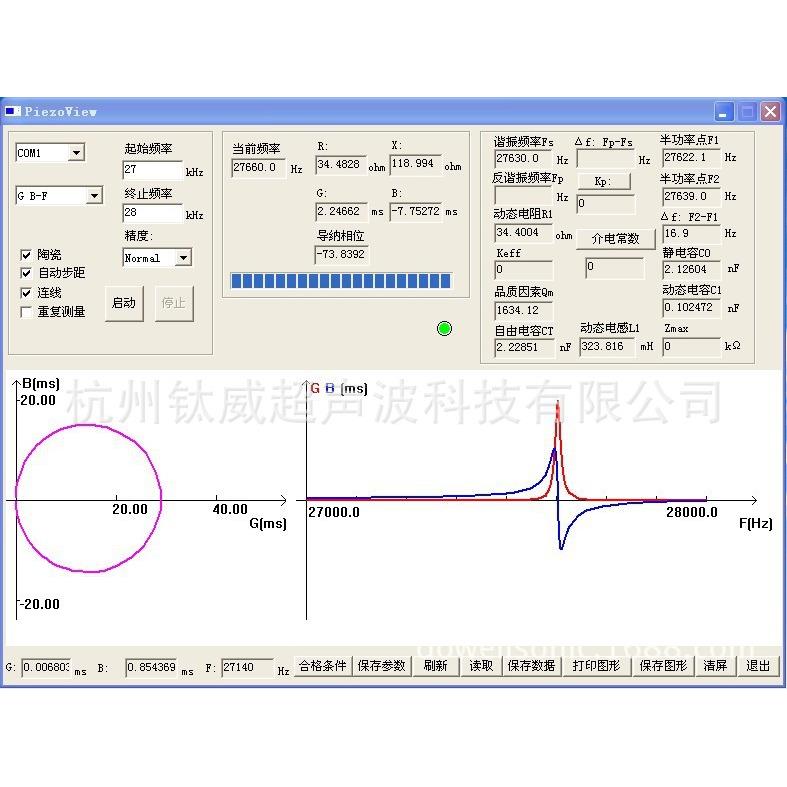Image resolution: width=787 pixels, height=787 pixels.
Task: Click the 谐振频率Fs field showing 27630.0
Action: 523,159
